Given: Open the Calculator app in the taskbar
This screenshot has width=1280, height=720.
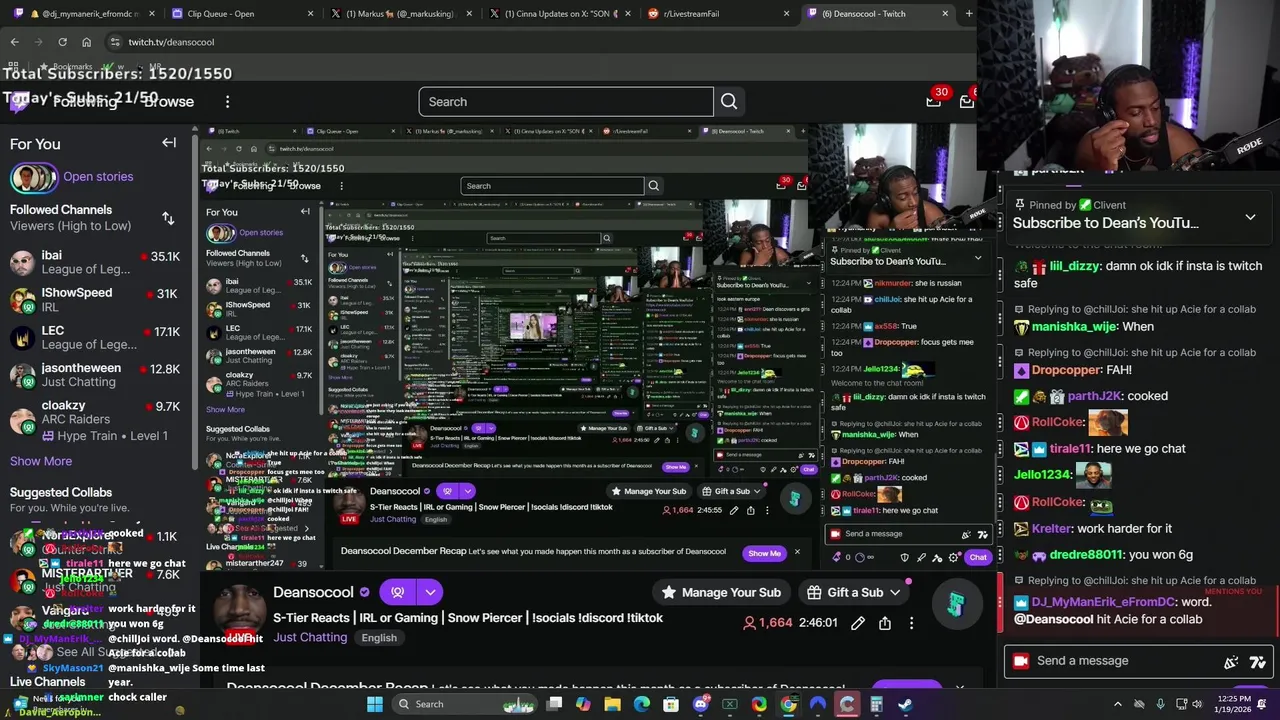Looking at the screenshot, I should point(876,704).
